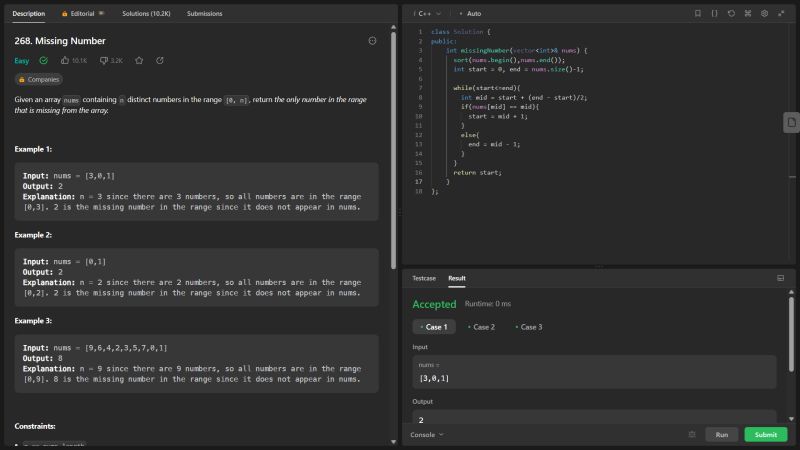Select Case 3 in results
Image resolution: width=800 pixels, height=450 pixels.
[529, 327]
